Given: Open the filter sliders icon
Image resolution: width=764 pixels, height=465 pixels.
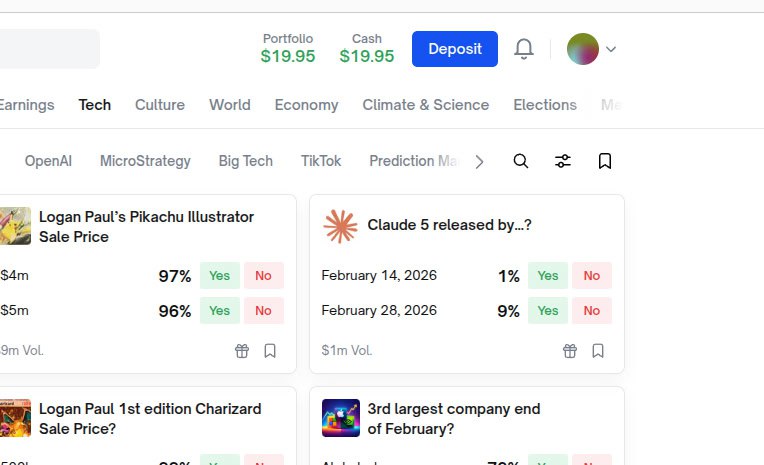Looking at the screenshot, I should pos(563,161).
